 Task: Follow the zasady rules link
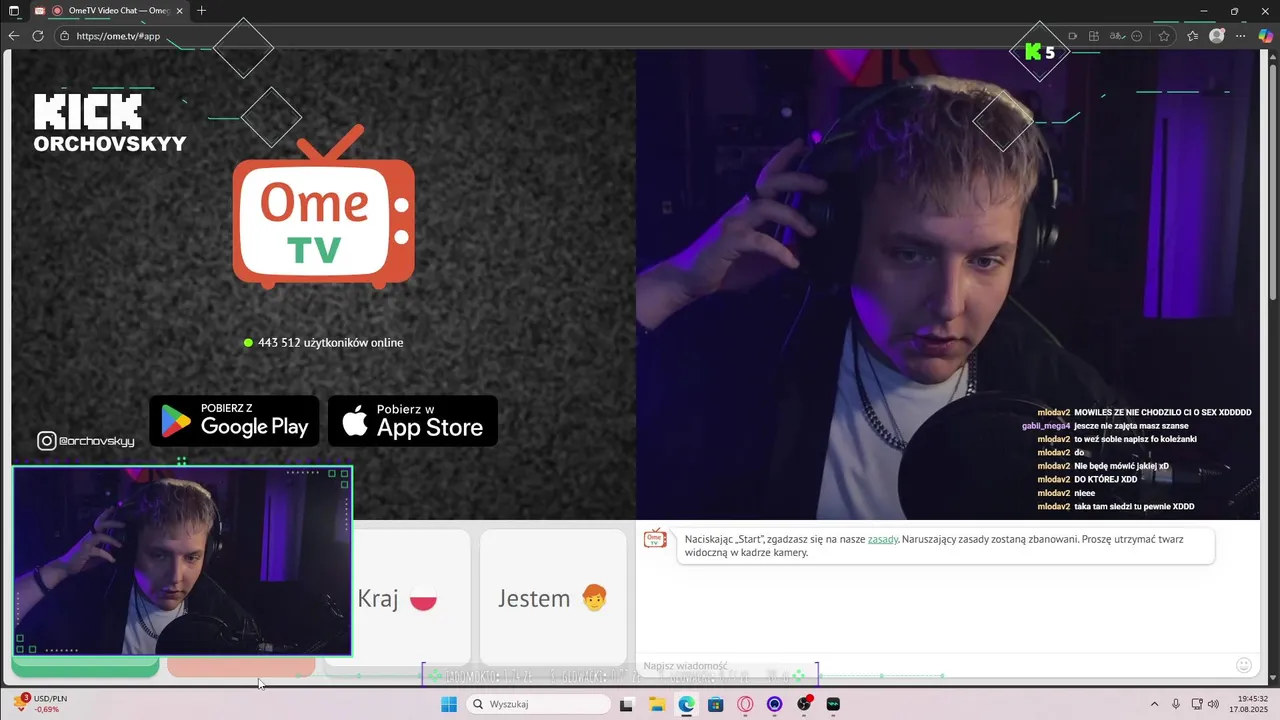pyautogui.click(x=883, y=539)
